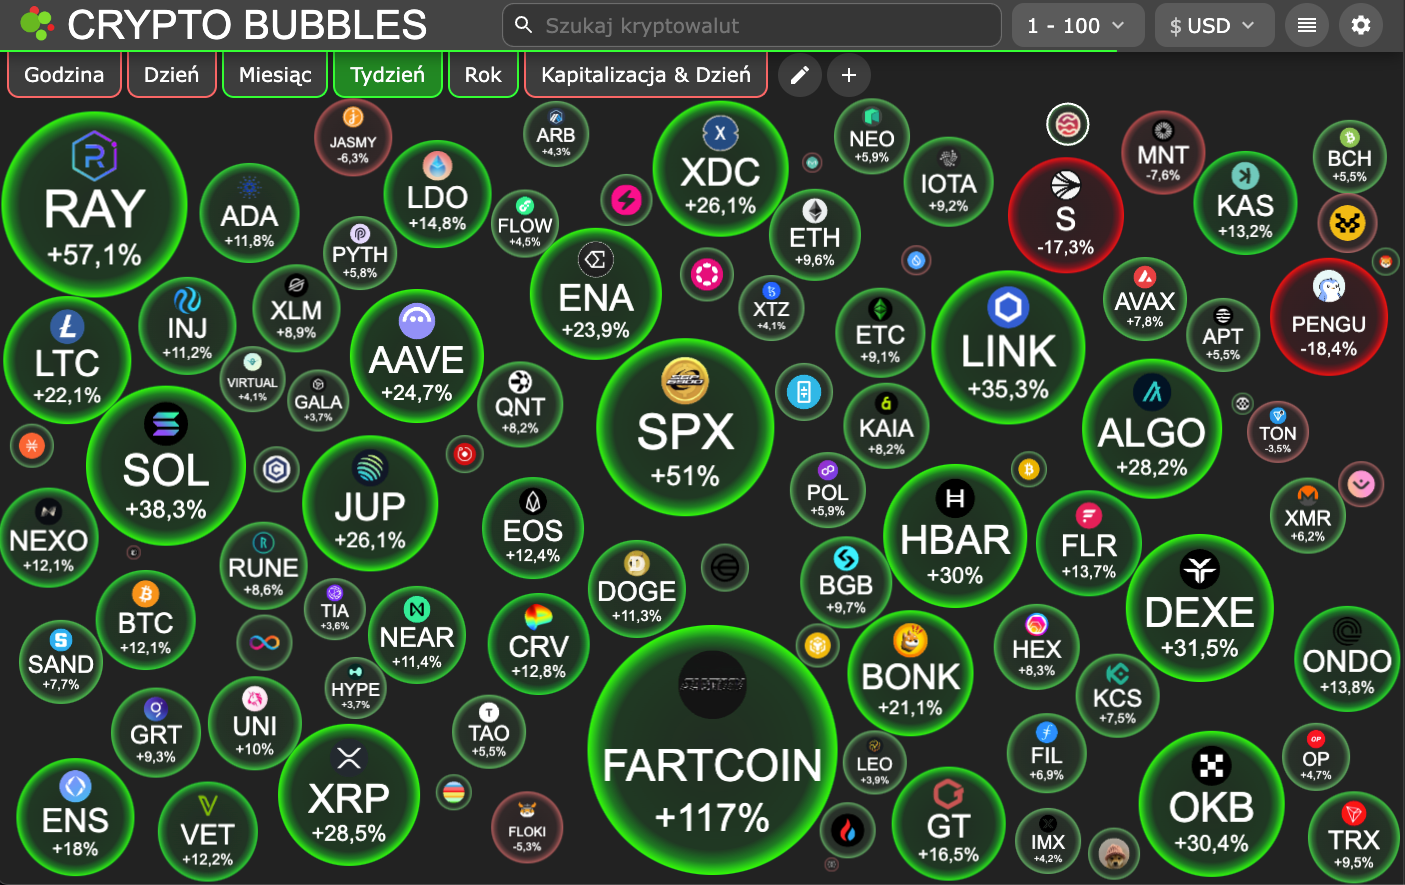Click the LINK bubble icon
The height and width of the screenshot is (885, 1405).
(x=1008, y=307)
